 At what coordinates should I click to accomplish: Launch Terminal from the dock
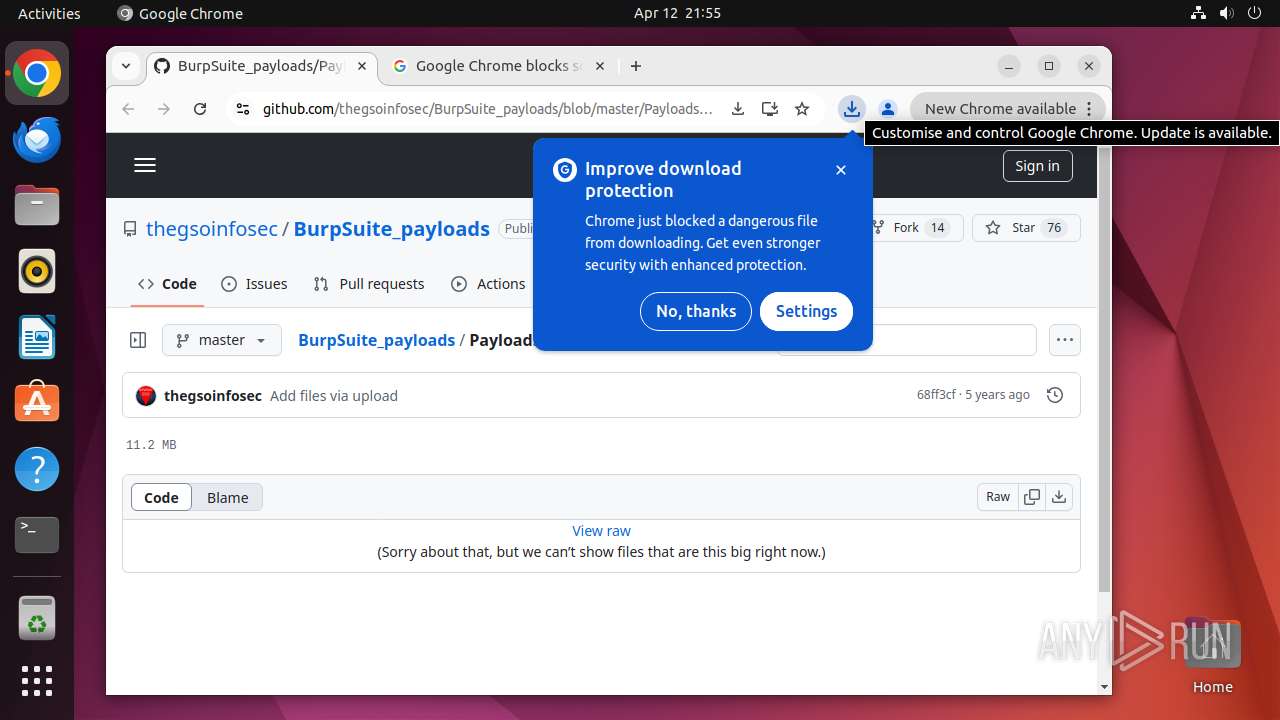[37, 535]
